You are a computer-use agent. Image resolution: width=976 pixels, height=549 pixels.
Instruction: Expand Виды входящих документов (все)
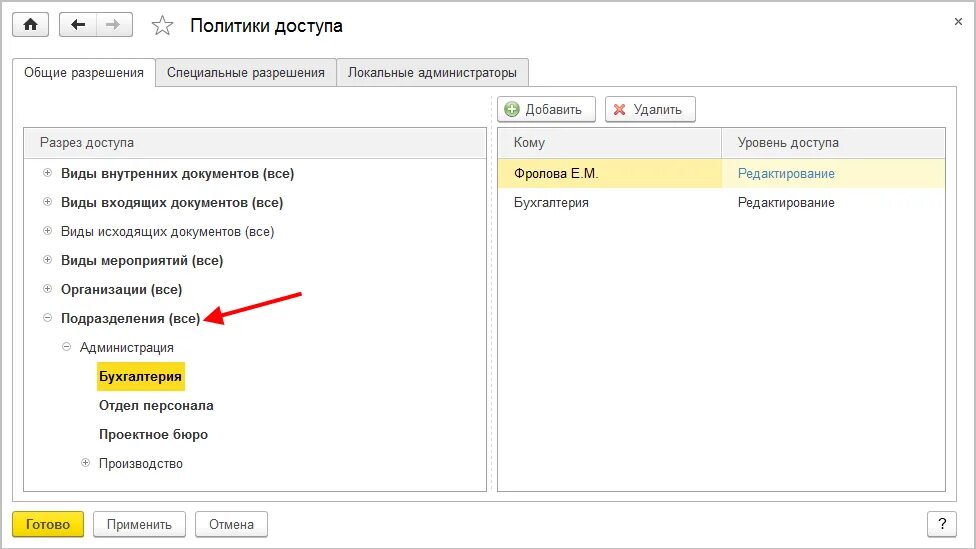point(47,202)
